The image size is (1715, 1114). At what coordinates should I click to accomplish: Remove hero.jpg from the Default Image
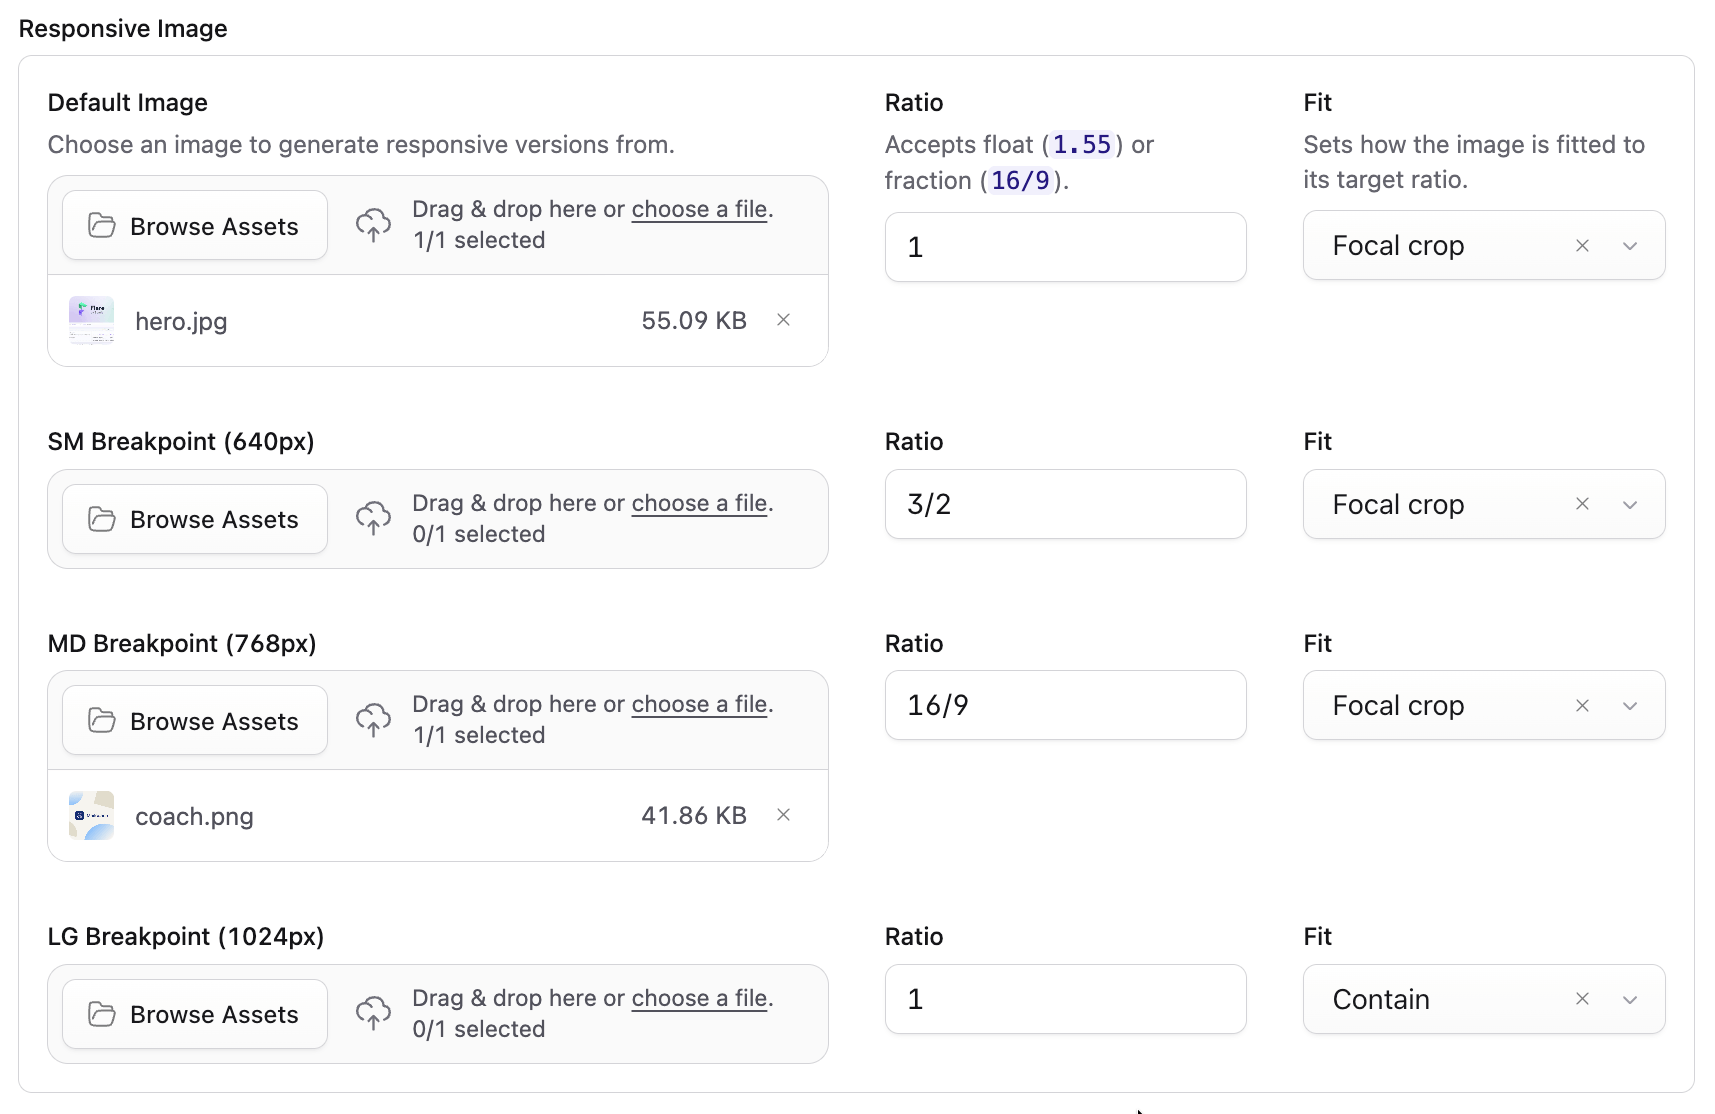point(784,320)
